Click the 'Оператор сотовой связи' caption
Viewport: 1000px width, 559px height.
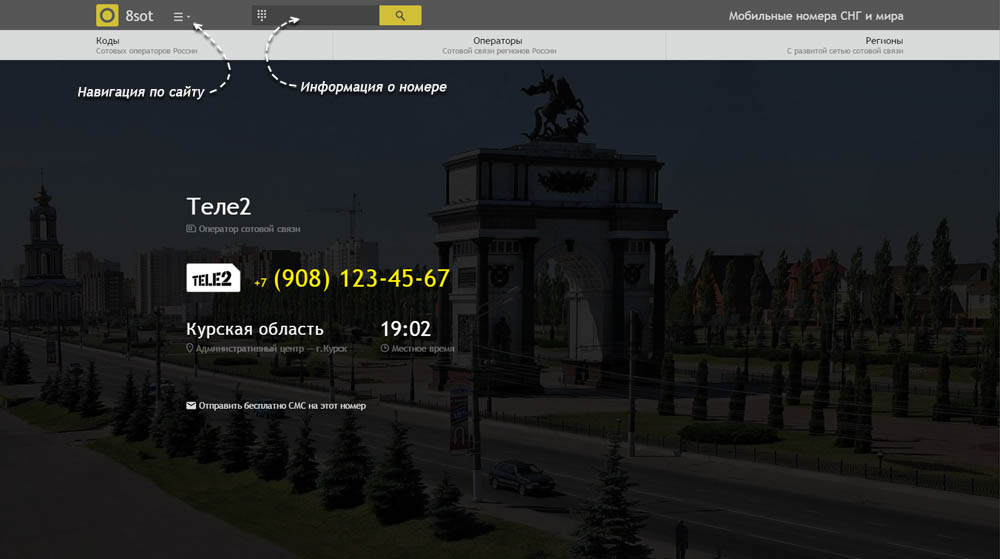click(x=249, y=229)
